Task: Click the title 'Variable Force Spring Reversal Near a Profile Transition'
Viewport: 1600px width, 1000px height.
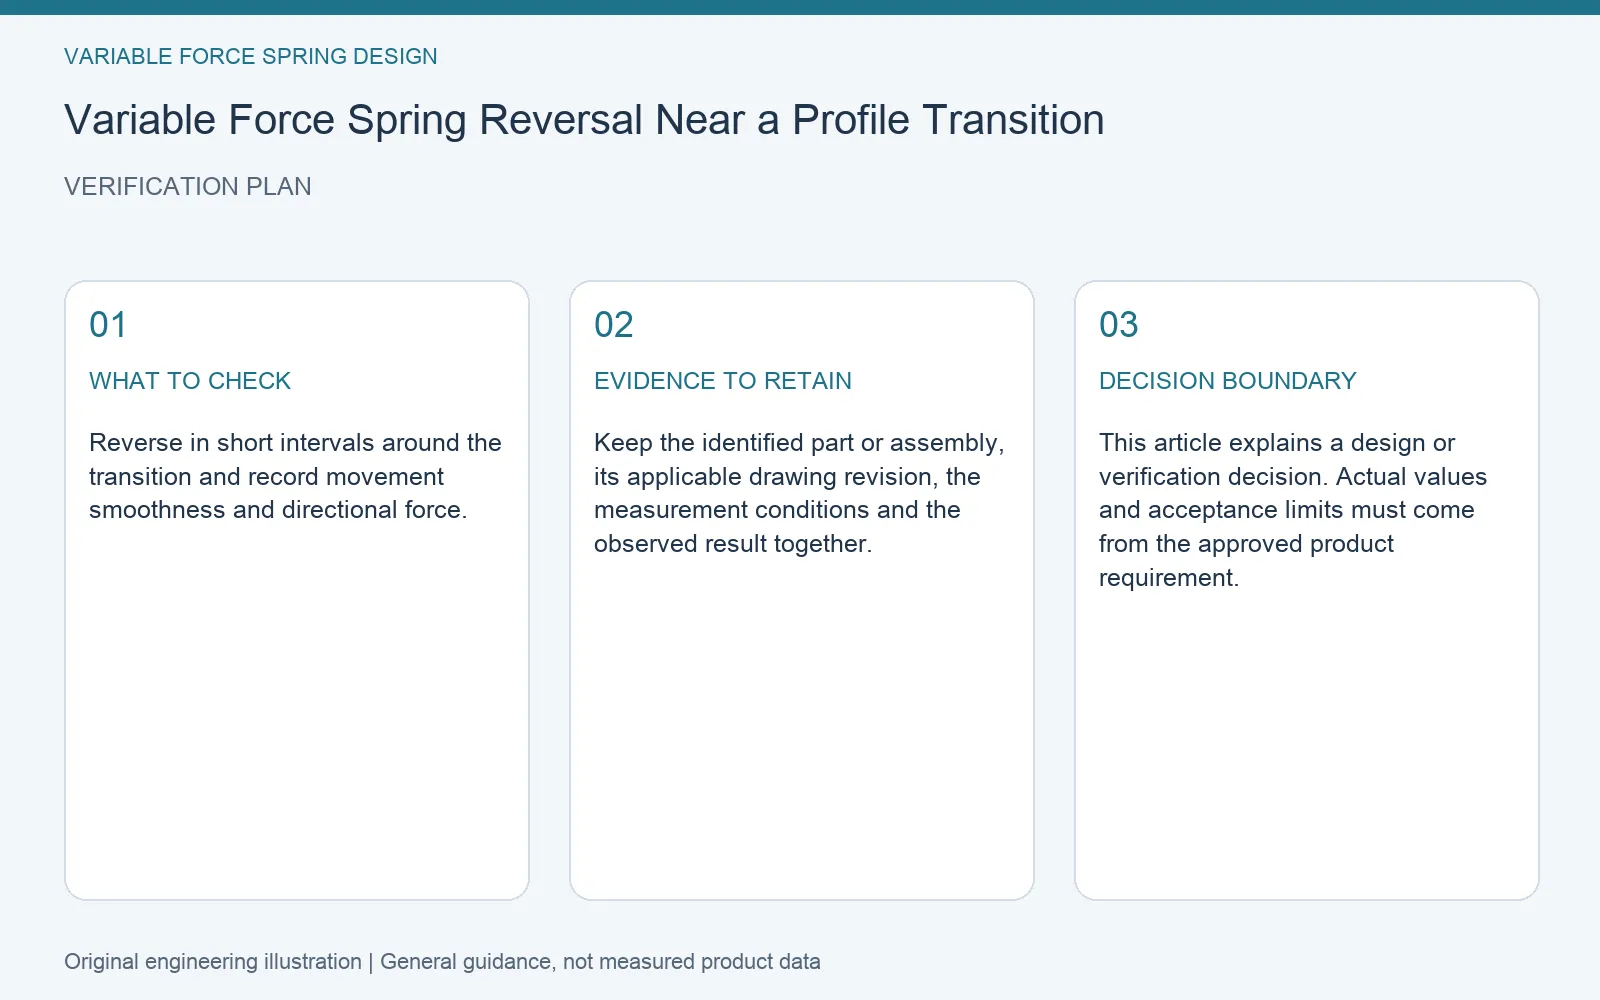Action: (584, 120)
